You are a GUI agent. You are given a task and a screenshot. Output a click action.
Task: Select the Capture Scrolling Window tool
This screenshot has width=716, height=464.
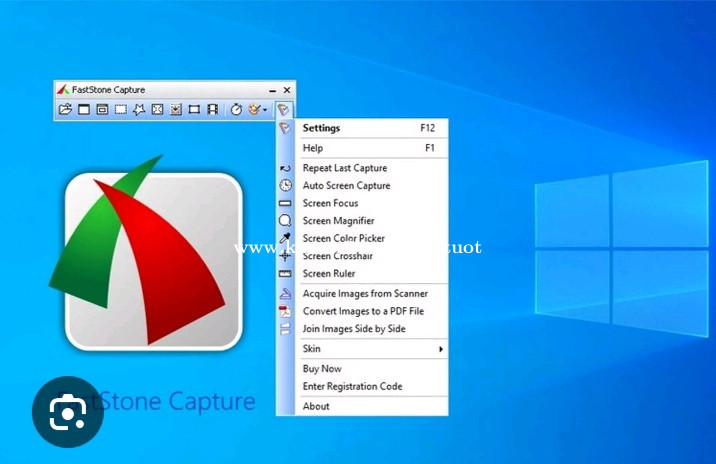176,110
